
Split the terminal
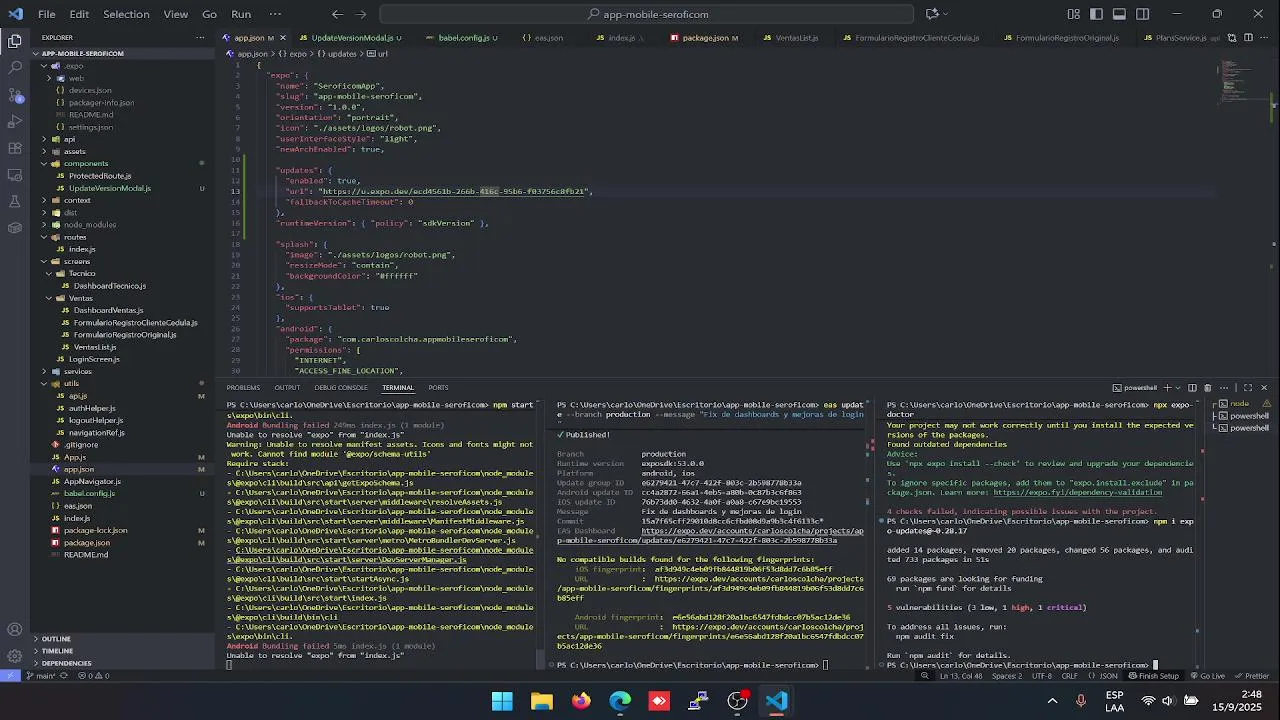(1192, 388)
